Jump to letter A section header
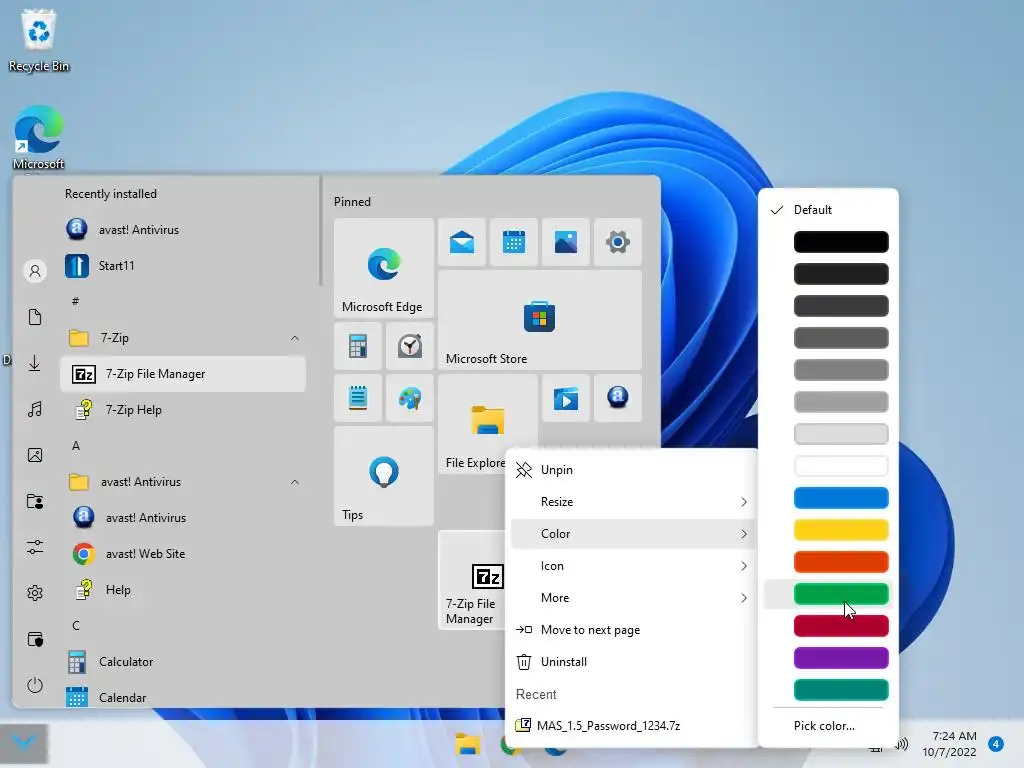The height and width of the screenshot is (768, 1024). pyautogui.click(x=76, y=446)
